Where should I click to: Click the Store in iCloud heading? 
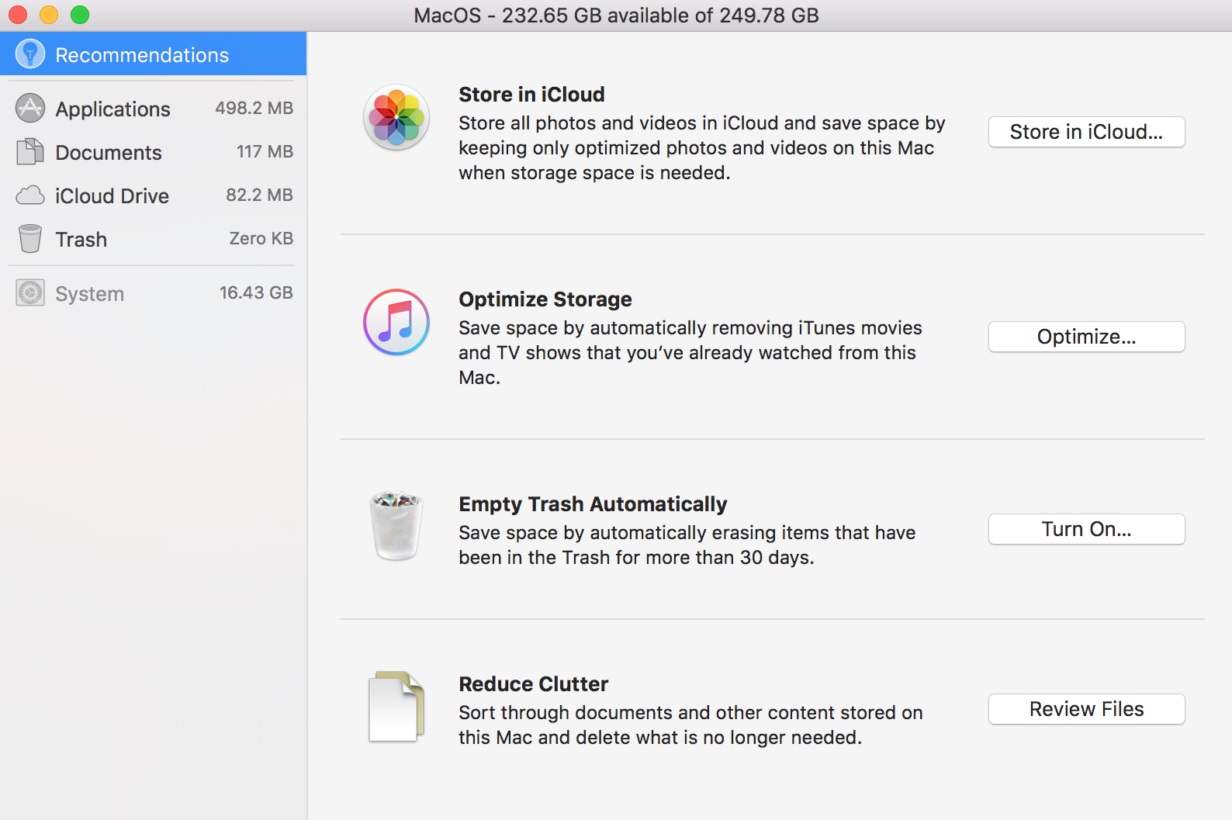tap(532, 94)
